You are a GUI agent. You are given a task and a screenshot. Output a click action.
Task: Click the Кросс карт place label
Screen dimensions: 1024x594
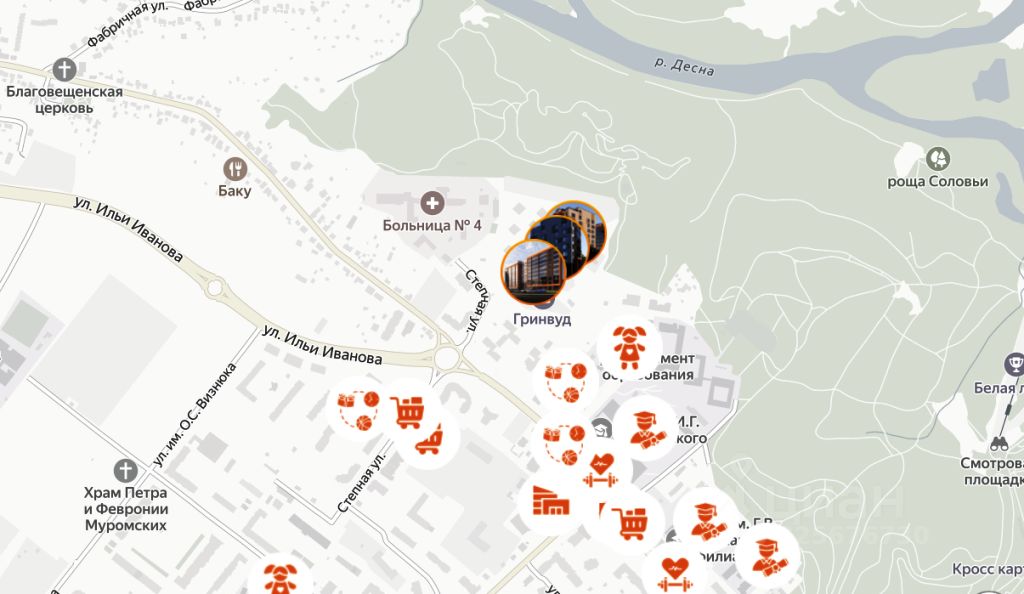coord(987,569)
